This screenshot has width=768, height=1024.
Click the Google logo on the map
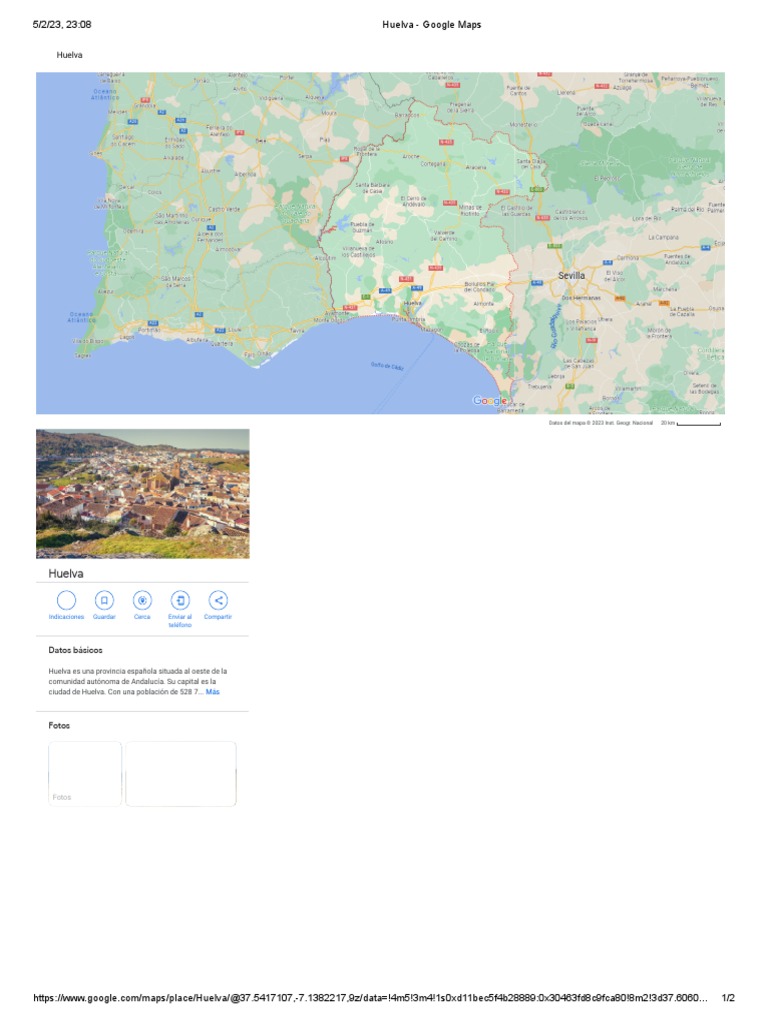pyautogui.click(x=489, y=400)
